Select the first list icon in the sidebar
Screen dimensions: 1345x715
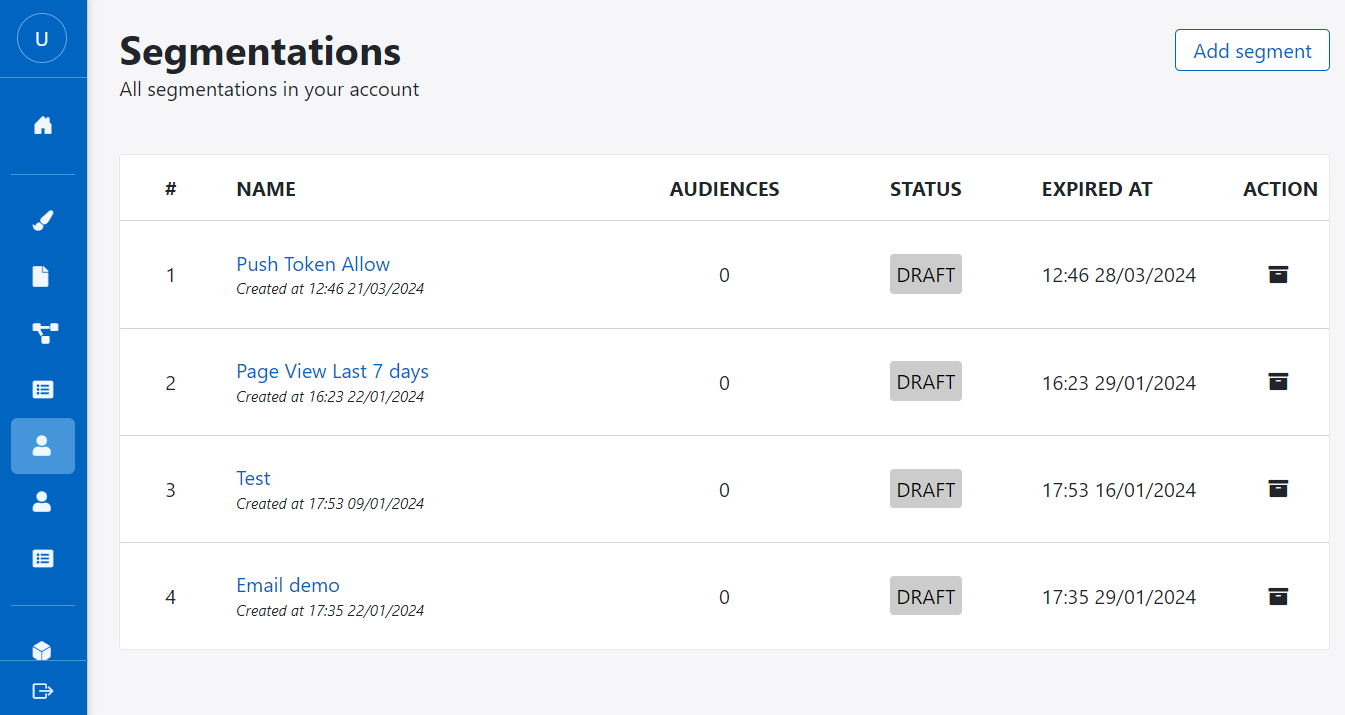pyautogui.click(x=42, y=389)
